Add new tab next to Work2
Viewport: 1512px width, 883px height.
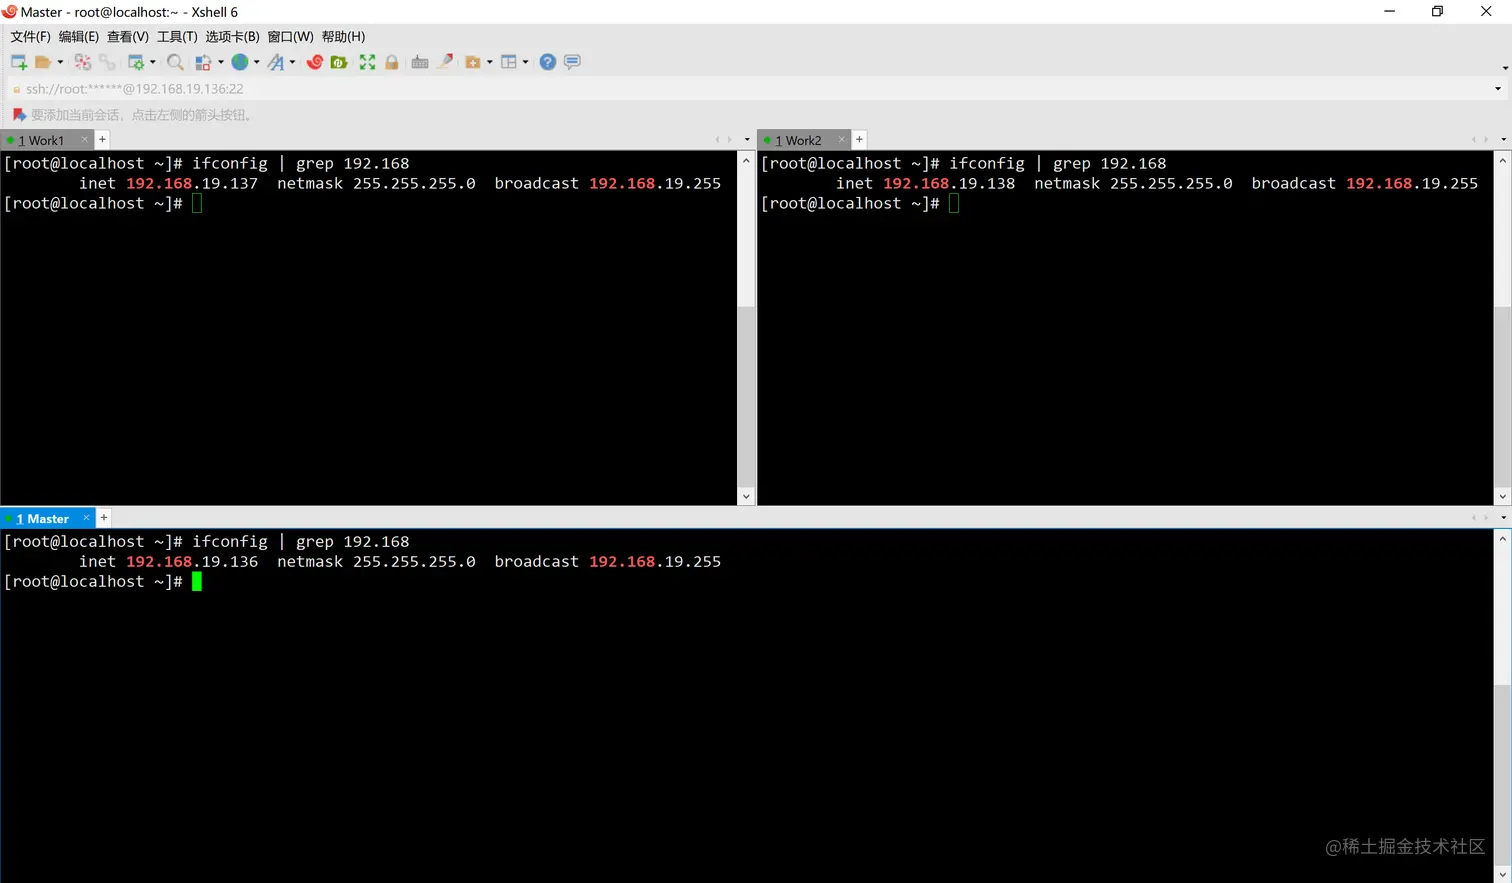[x=859, y=139]
